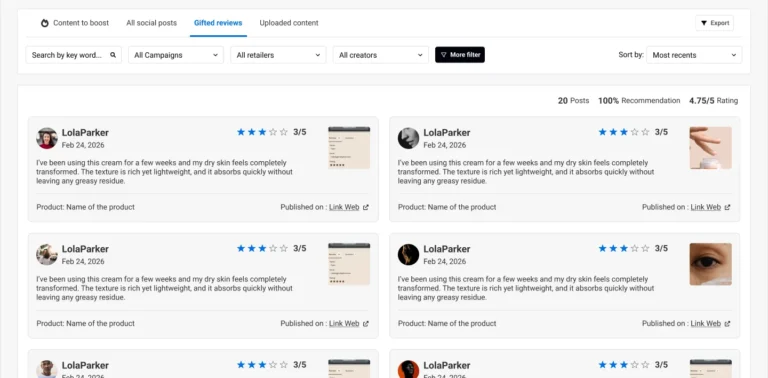
Task: Open the hand and cream jar thumbnail
Action: coord(711,148)
